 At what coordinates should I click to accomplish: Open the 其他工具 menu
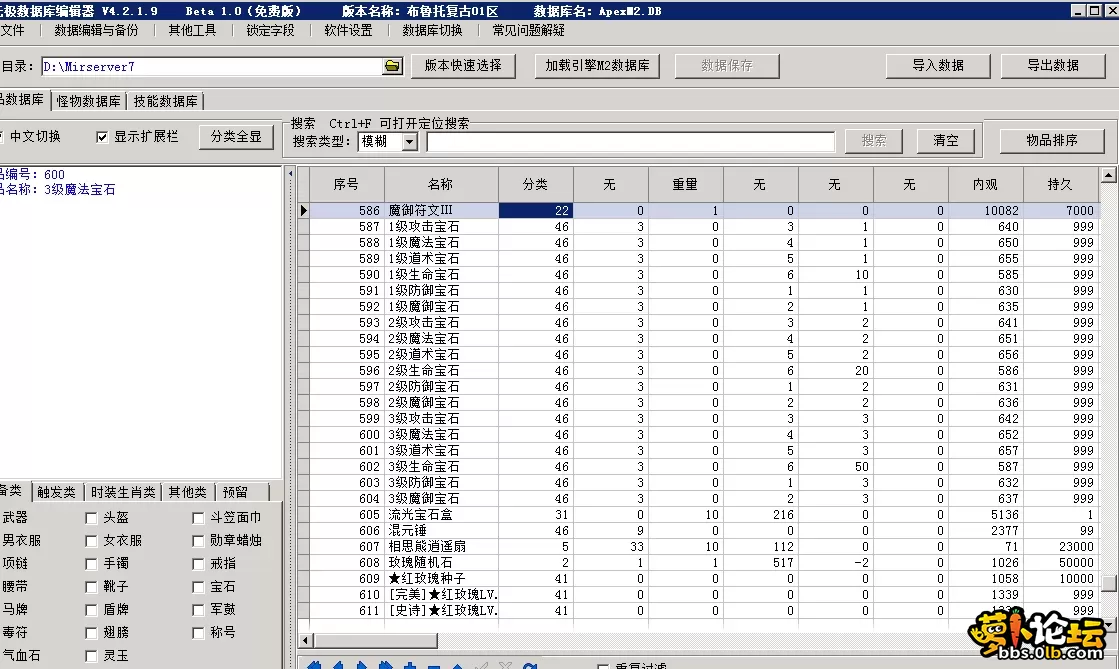coord(192,31)
